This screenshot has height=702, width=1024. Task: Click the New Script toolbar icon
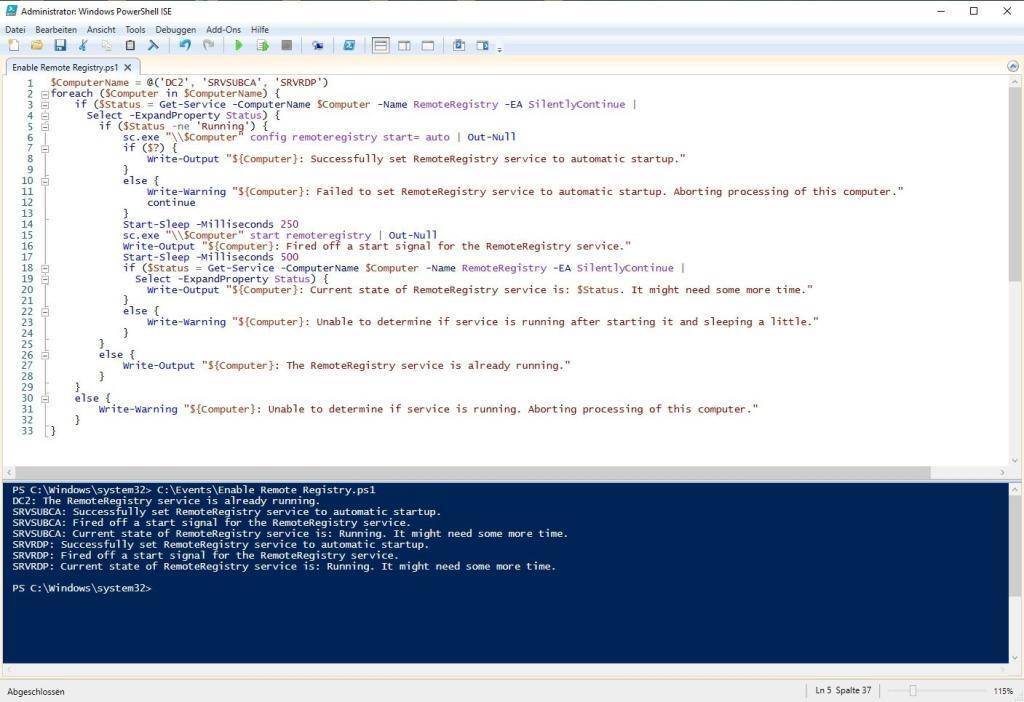click(x=14, y=45)
